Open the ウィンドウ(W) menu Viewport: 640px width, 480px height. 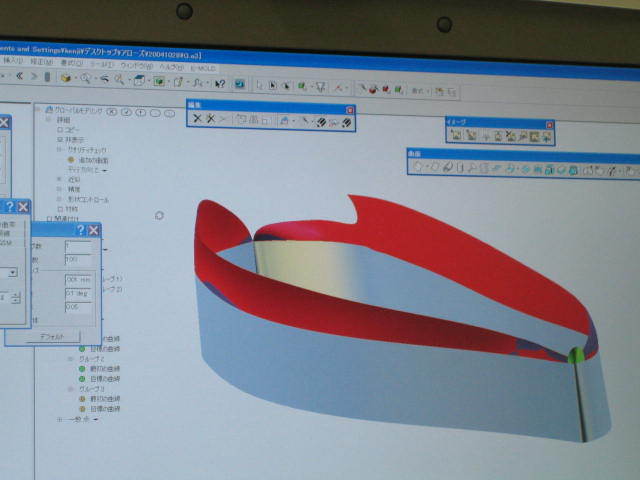136,65
